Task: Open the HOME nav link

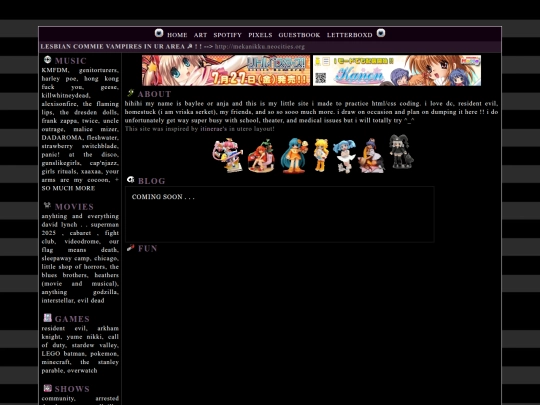Action: point(177,35)
